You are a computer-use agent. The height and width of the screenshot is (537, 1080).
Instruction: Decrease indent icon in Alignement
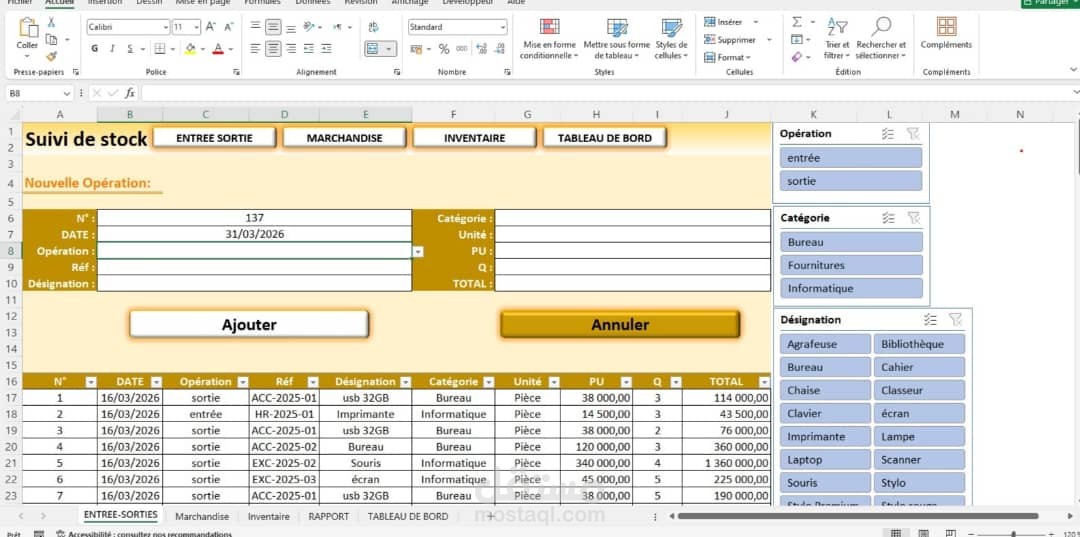(x=309, y=48)
